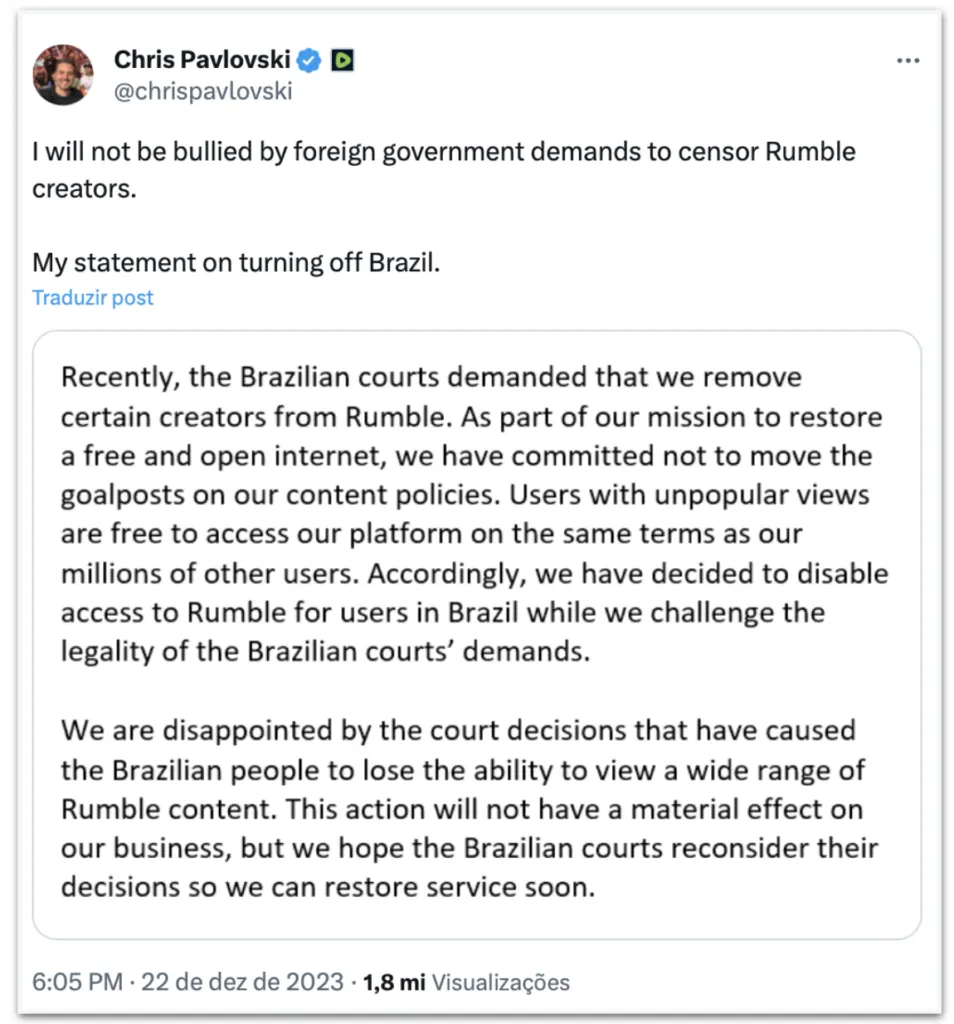Click the blue verified checkmark badge
Viewport: 954px width, 1024px height.
coord(308,61)
